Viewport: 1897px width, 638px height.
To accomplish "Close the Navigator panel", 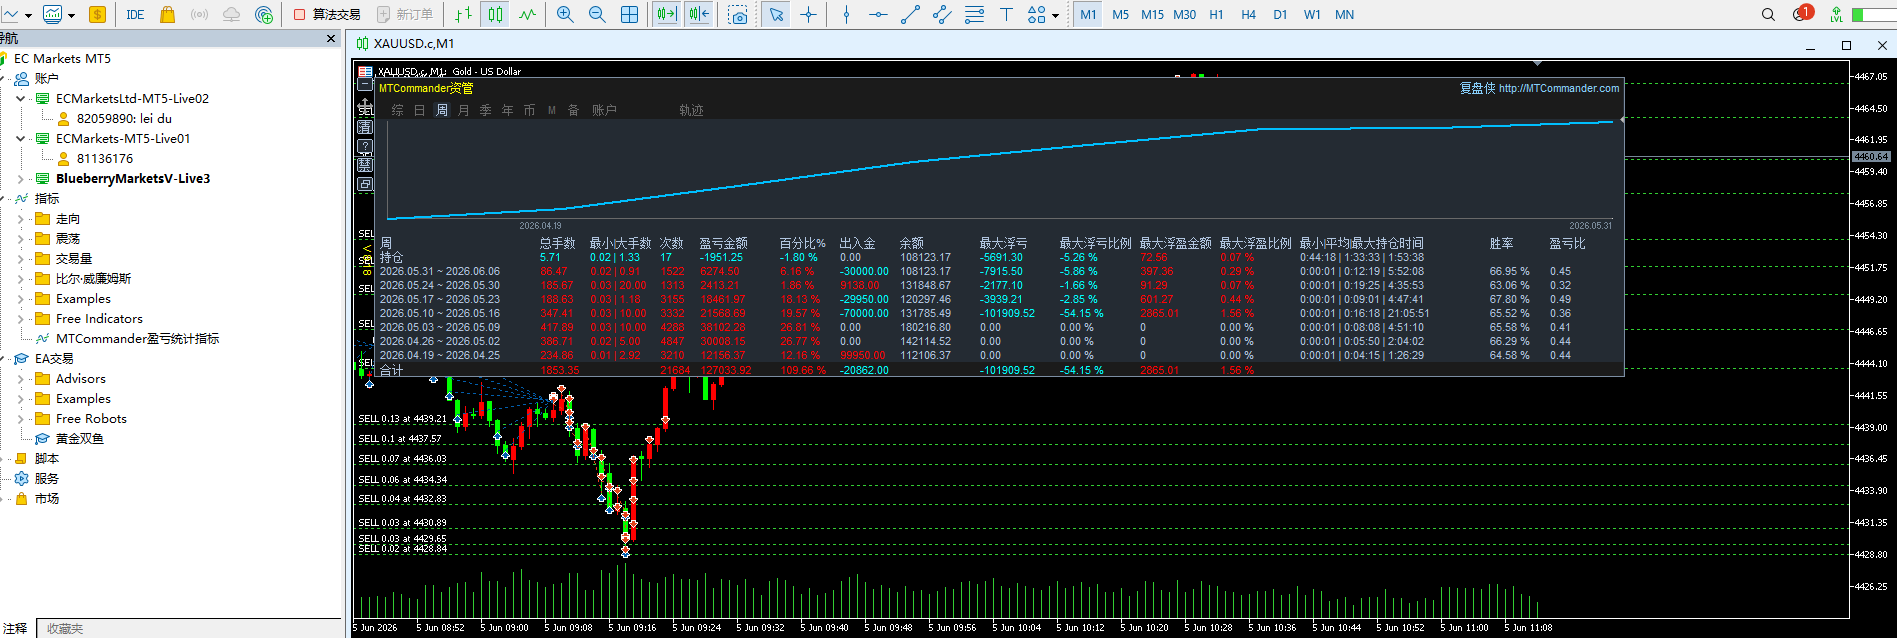I will 331,38.
